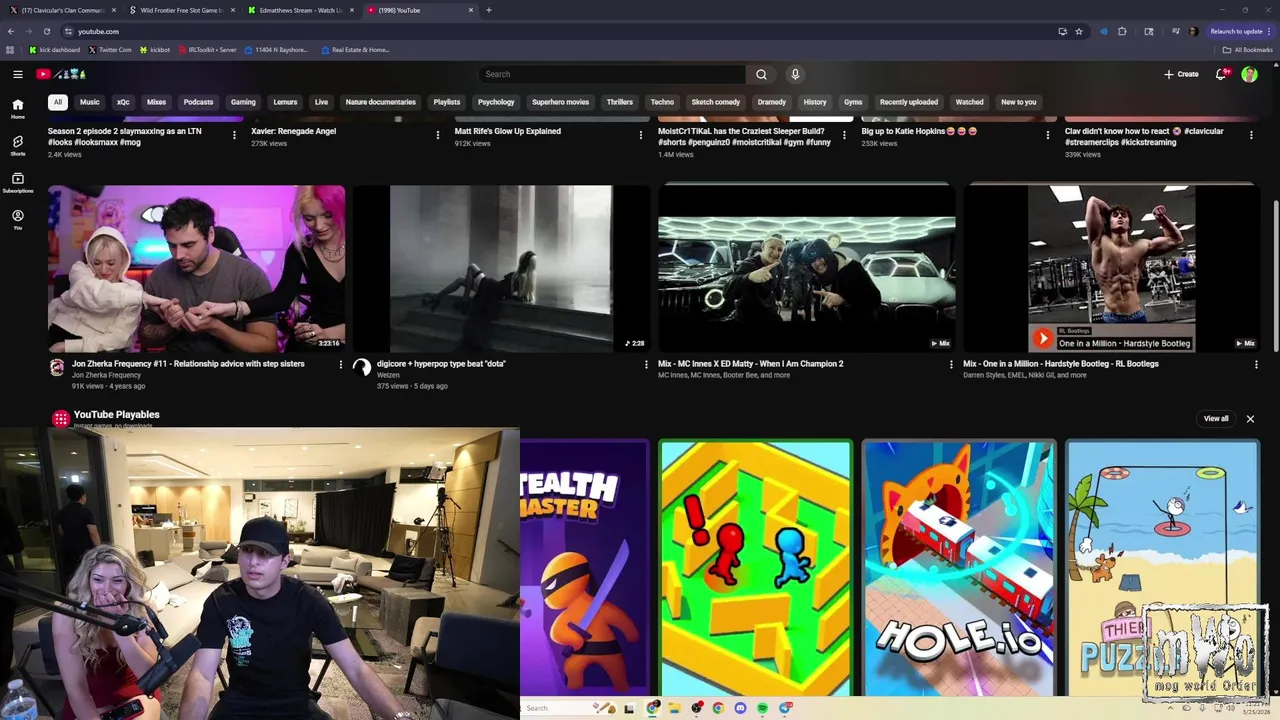Select the All filter chip
This screenshot has height=720, width=1280.
58,102
